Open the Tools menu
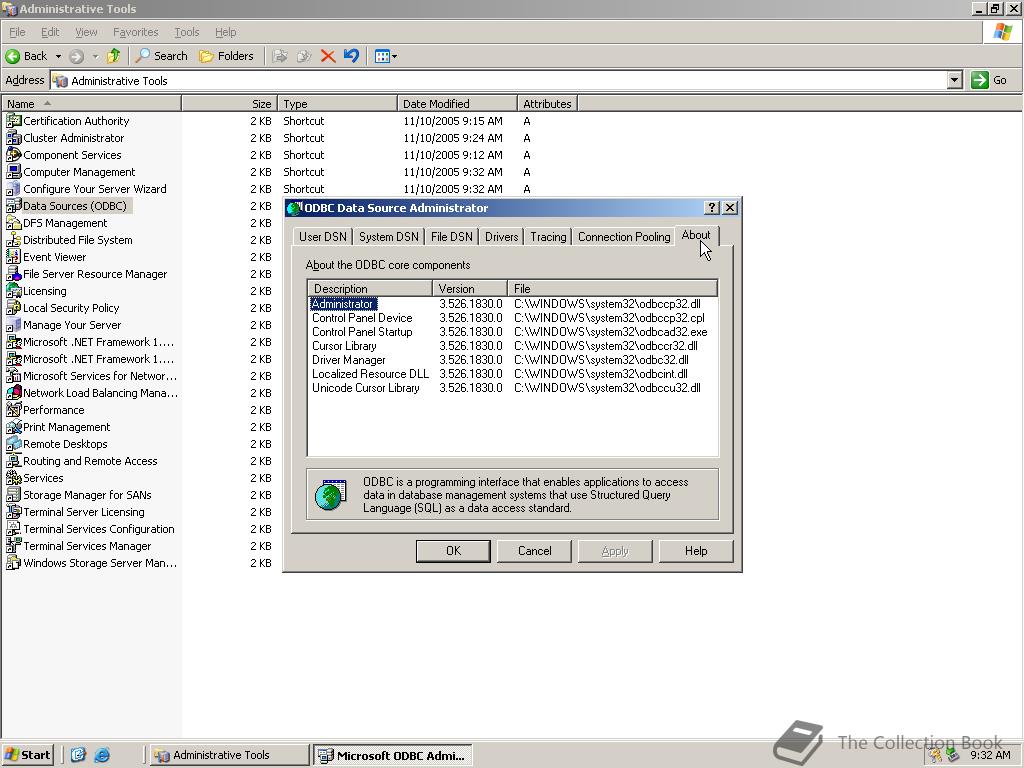 [186, 32]
